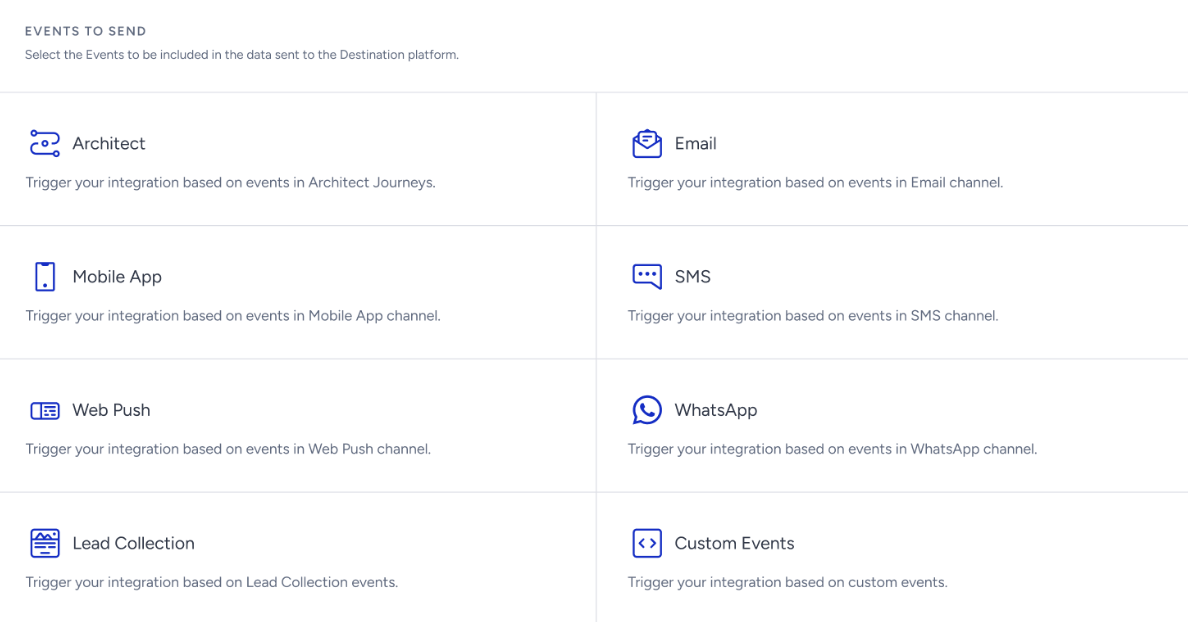The width and height of the screenshot is (1188, 622).
Task: Choose the Email event title
Action: point(696,143)
